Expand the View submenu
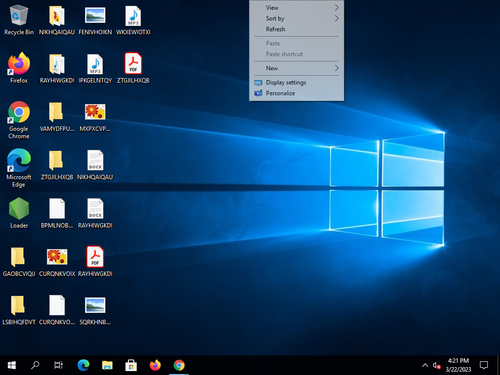Screen dimensions: 500x375 tap(297, 8)
